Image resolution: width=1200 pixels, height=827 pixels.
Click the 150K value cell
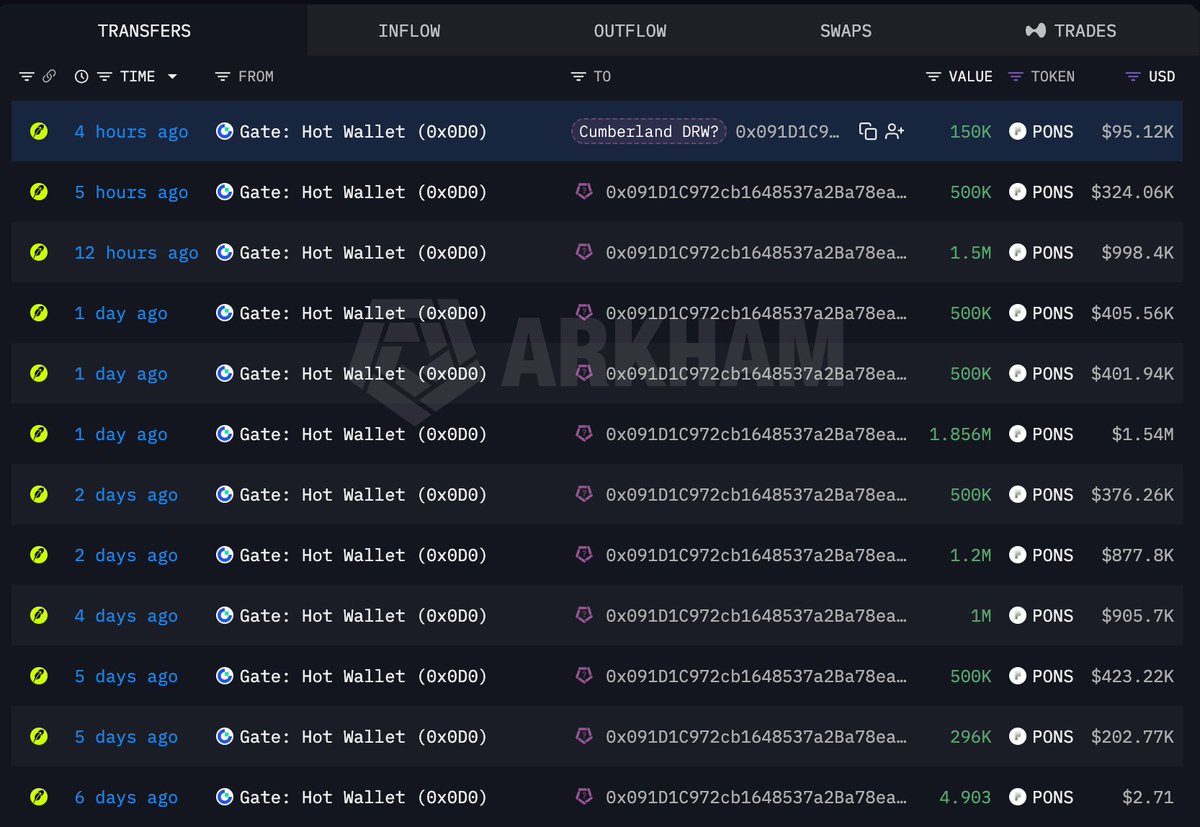(x=971, y=131)
